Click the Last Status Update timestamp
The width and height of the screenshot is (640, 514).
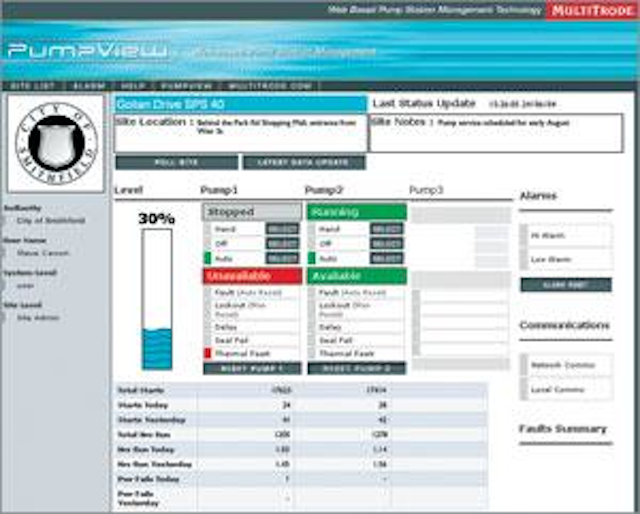tap(522, 104)
